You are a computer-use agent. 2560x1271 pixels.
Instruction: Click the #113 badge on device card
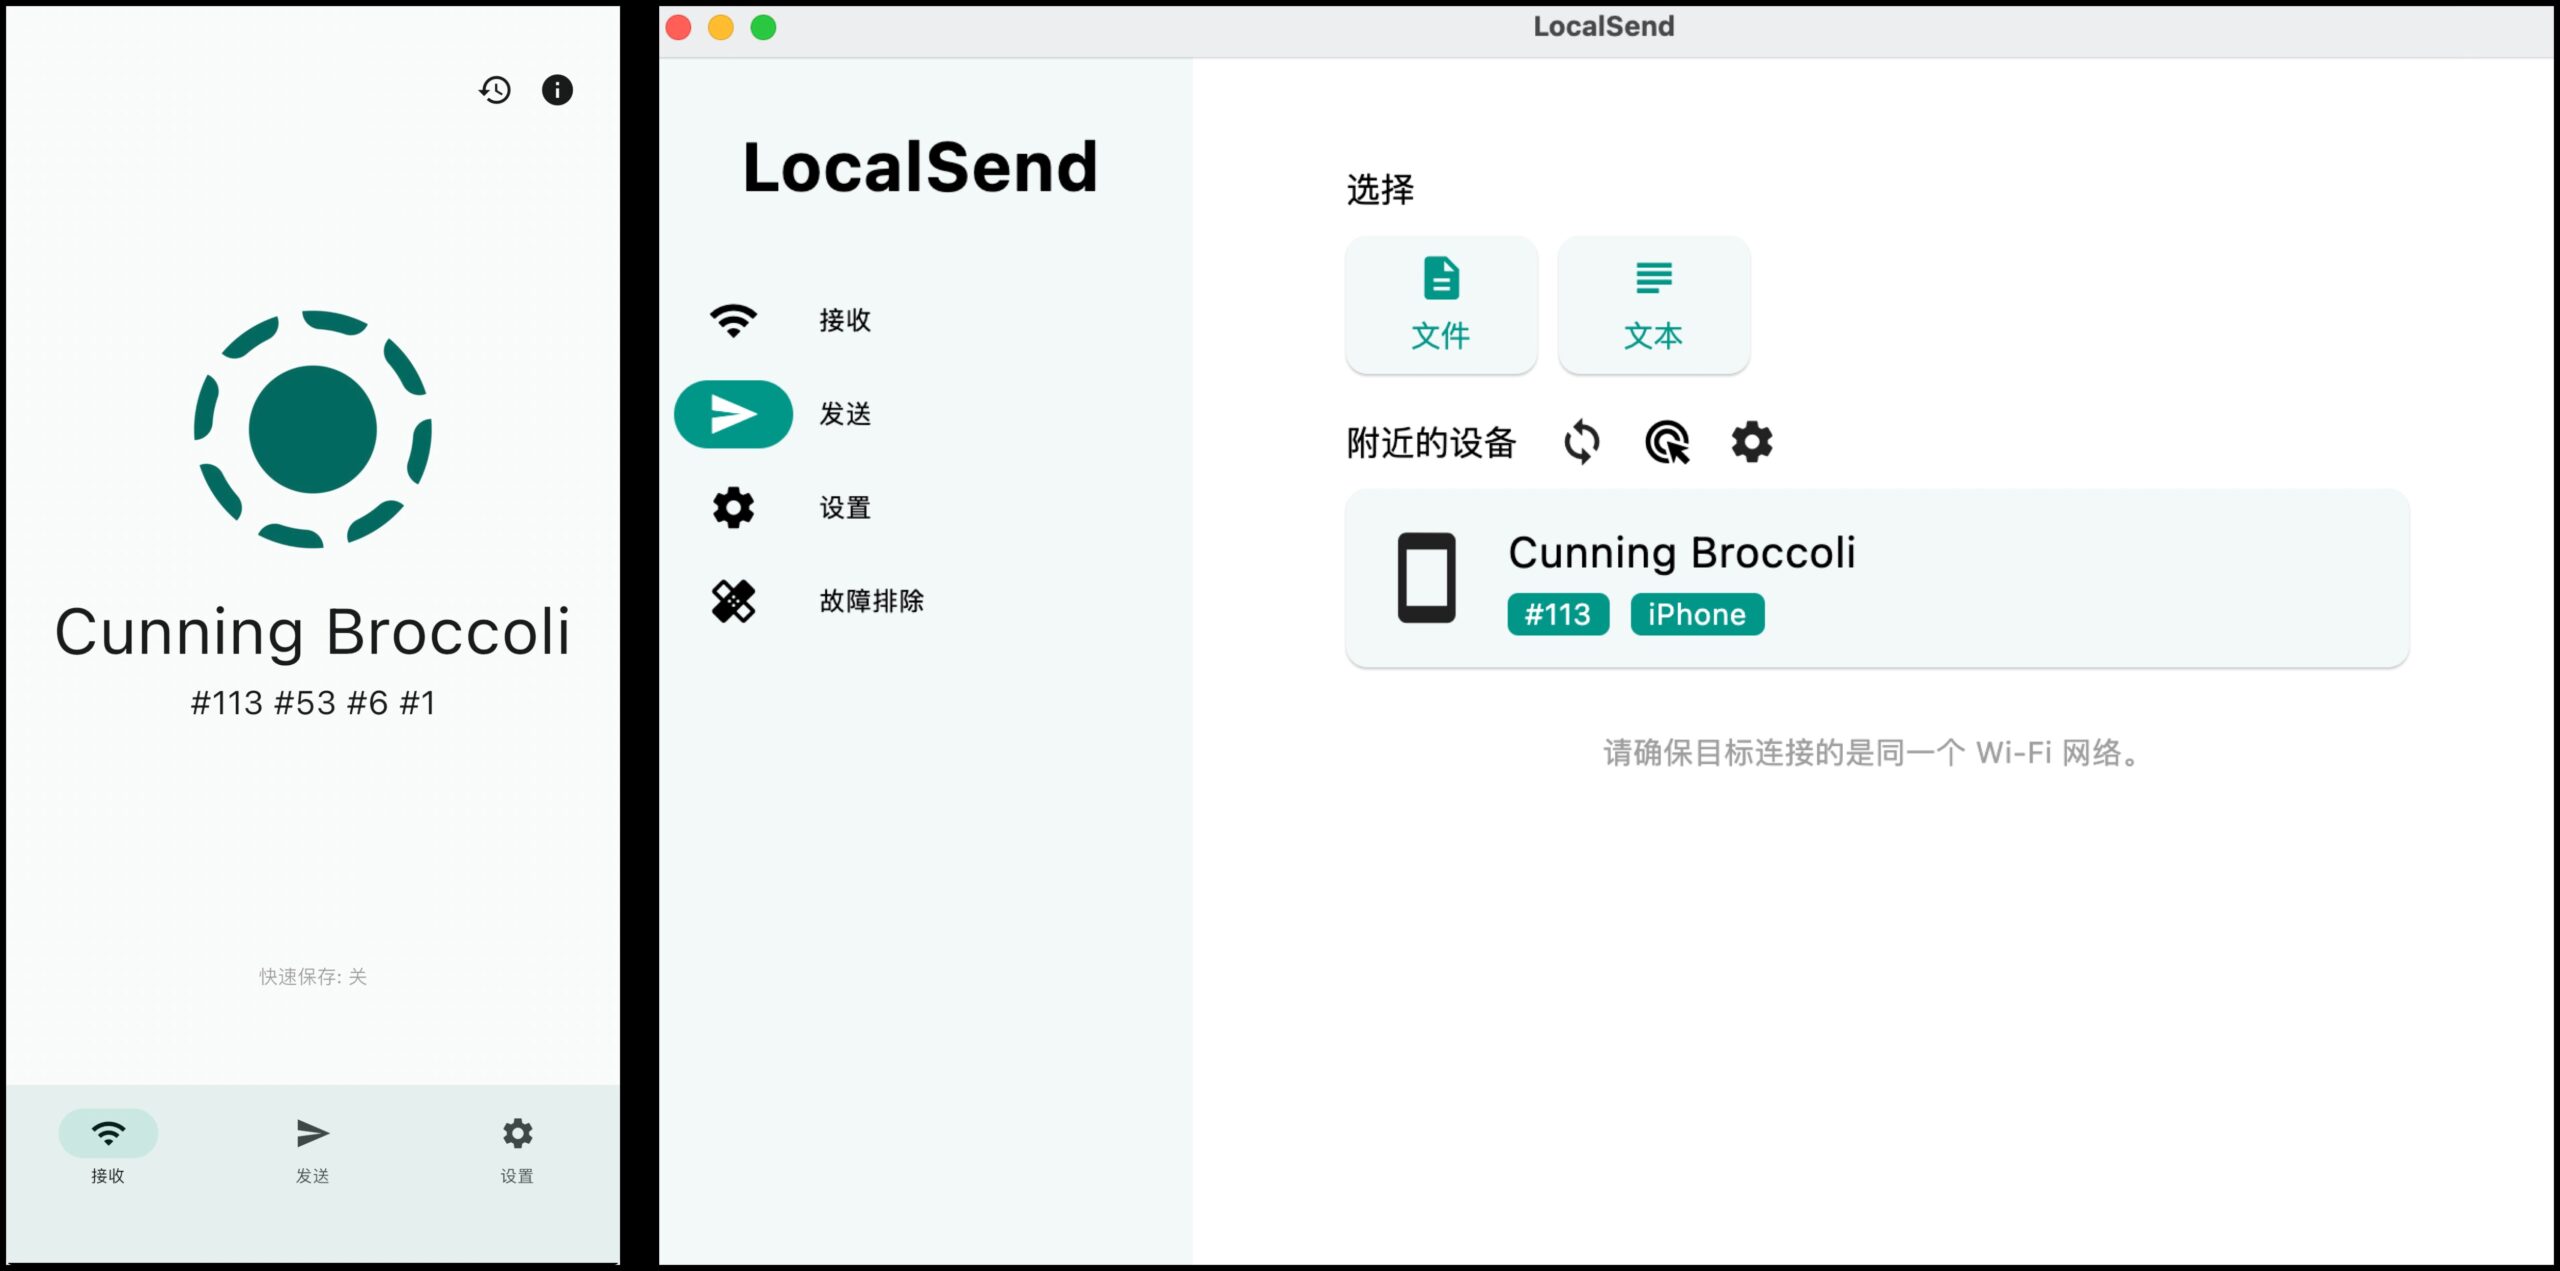[1558, 614]
